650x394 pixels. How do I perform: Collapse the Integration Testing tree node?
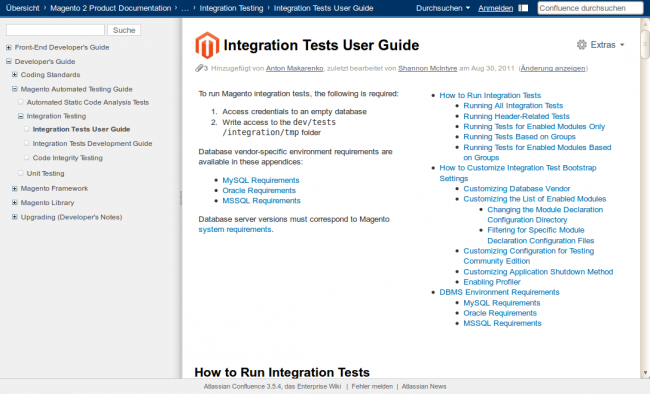20,116
